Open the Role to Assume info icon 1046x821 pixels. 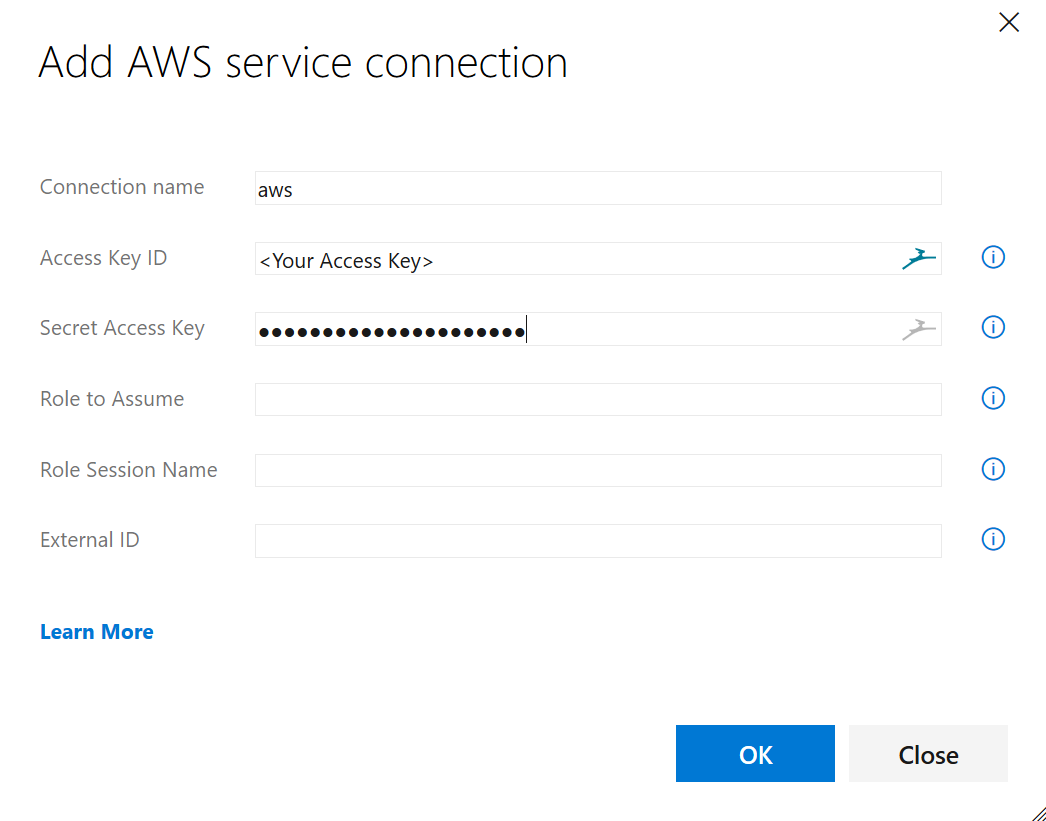[993, 398]
